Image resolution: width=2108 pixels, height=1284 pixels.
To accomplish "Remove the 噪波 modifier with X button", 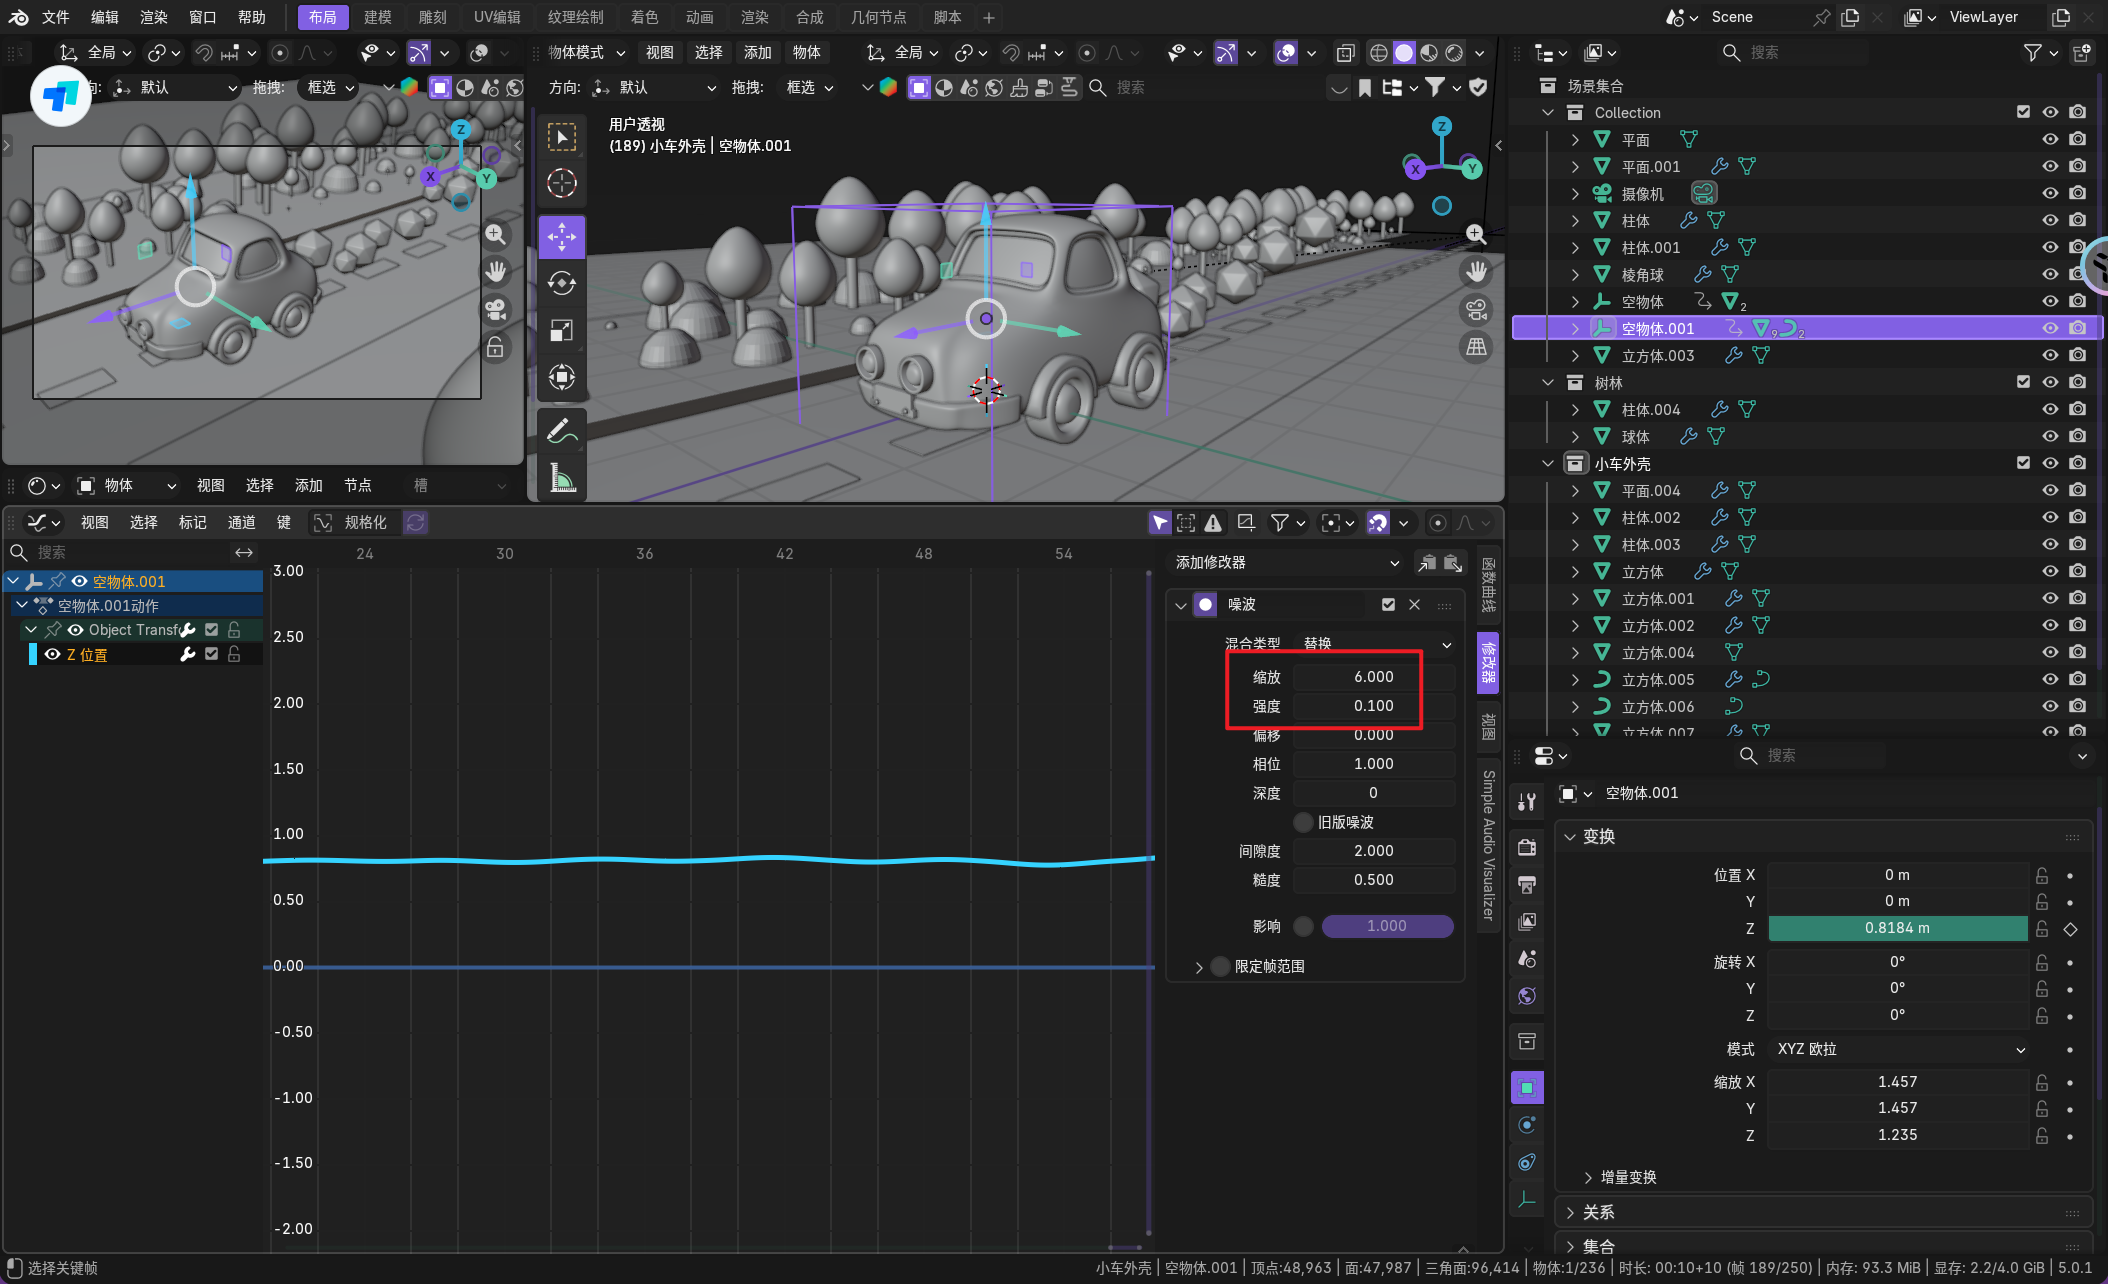I will tap(1414, 604).
